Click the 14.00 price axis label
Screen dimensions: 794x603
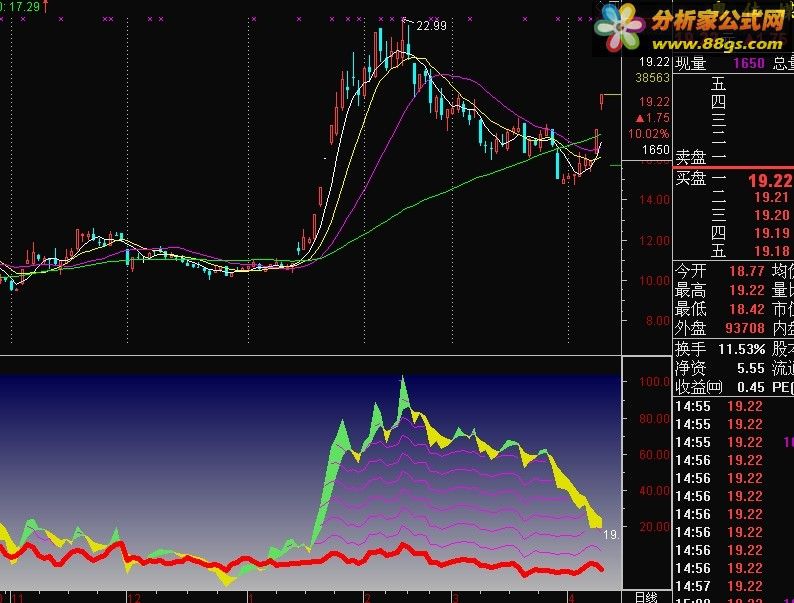click(x=654, y=199)
